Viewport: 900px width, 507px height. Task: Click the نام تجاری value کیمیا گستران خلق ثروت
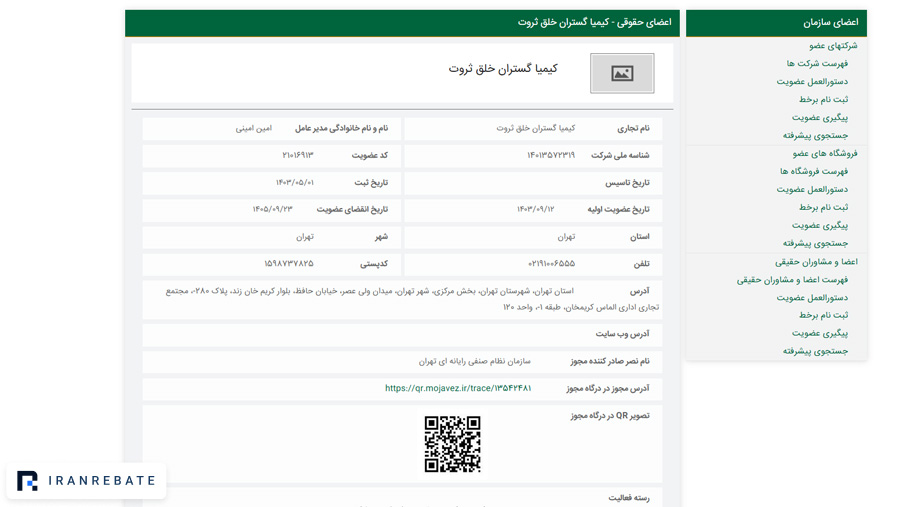[536, 129]
